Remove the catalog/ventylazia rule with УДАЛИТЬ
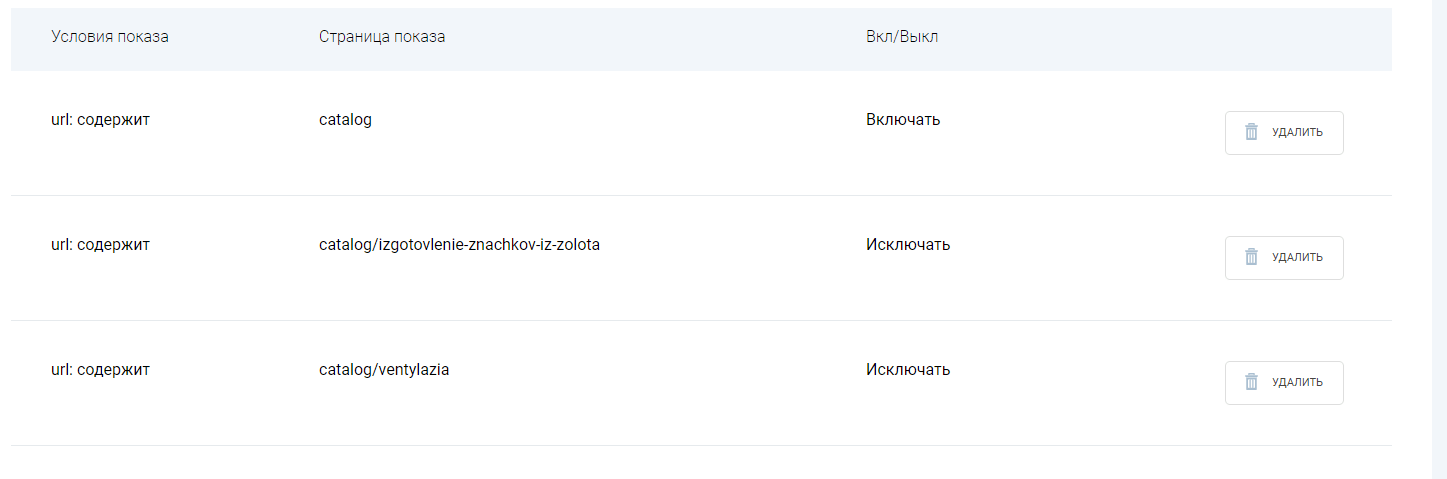Screen dimensions: 1447x479 click(1284, 382)
